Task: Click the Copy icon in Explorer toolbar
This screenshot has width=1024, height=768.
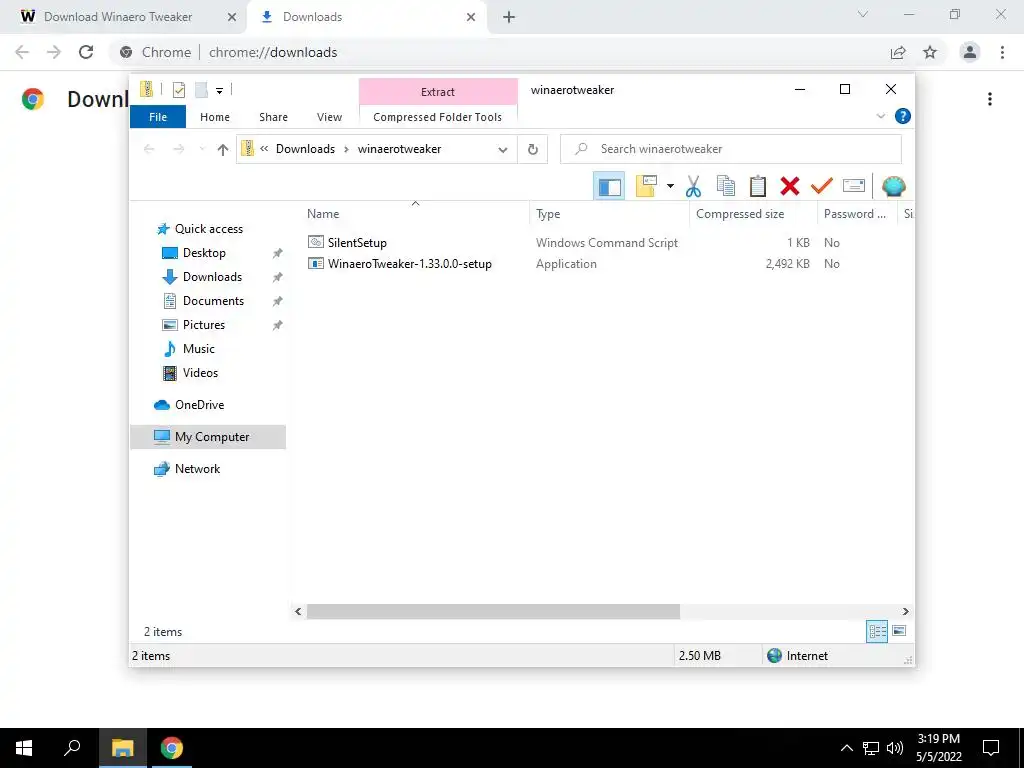Action: pyautogui.click(x=726, y=186)
